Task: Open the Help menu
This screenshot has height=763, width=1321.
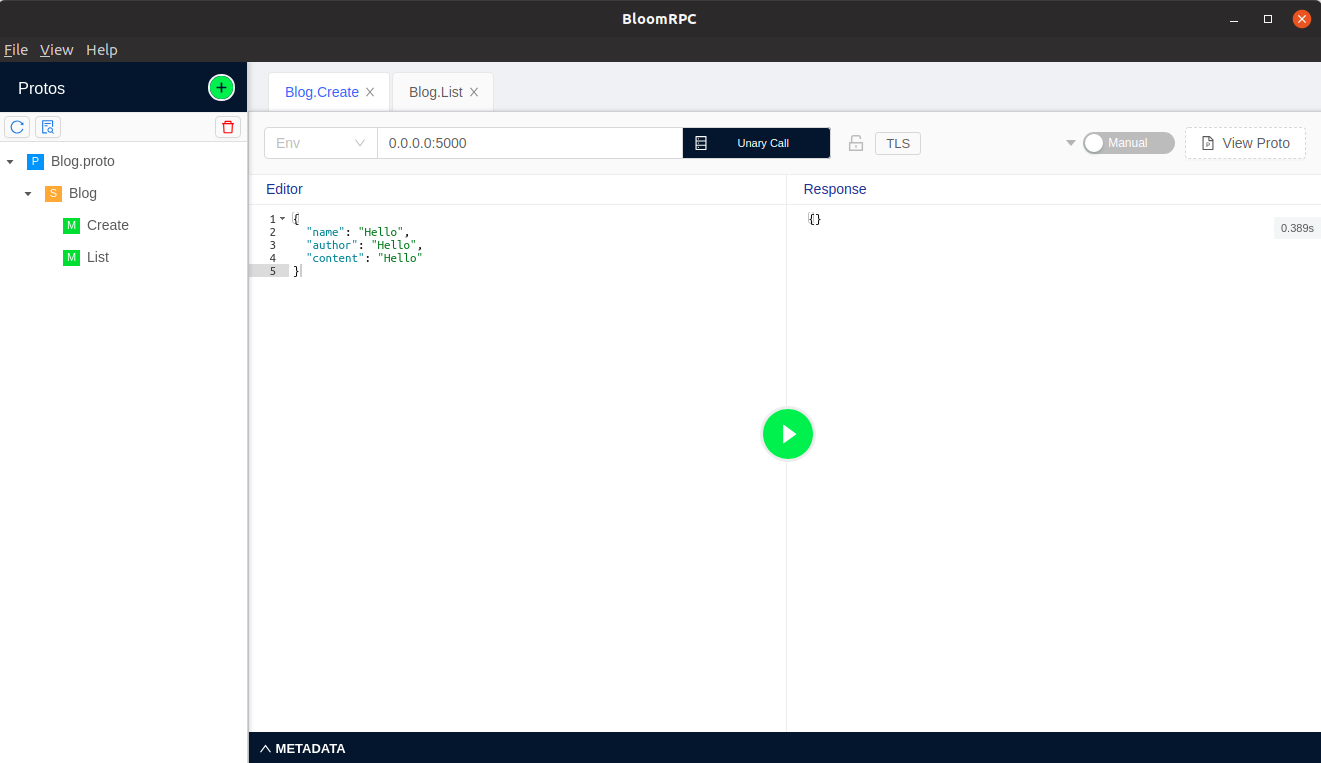Action: click(102, 49)
